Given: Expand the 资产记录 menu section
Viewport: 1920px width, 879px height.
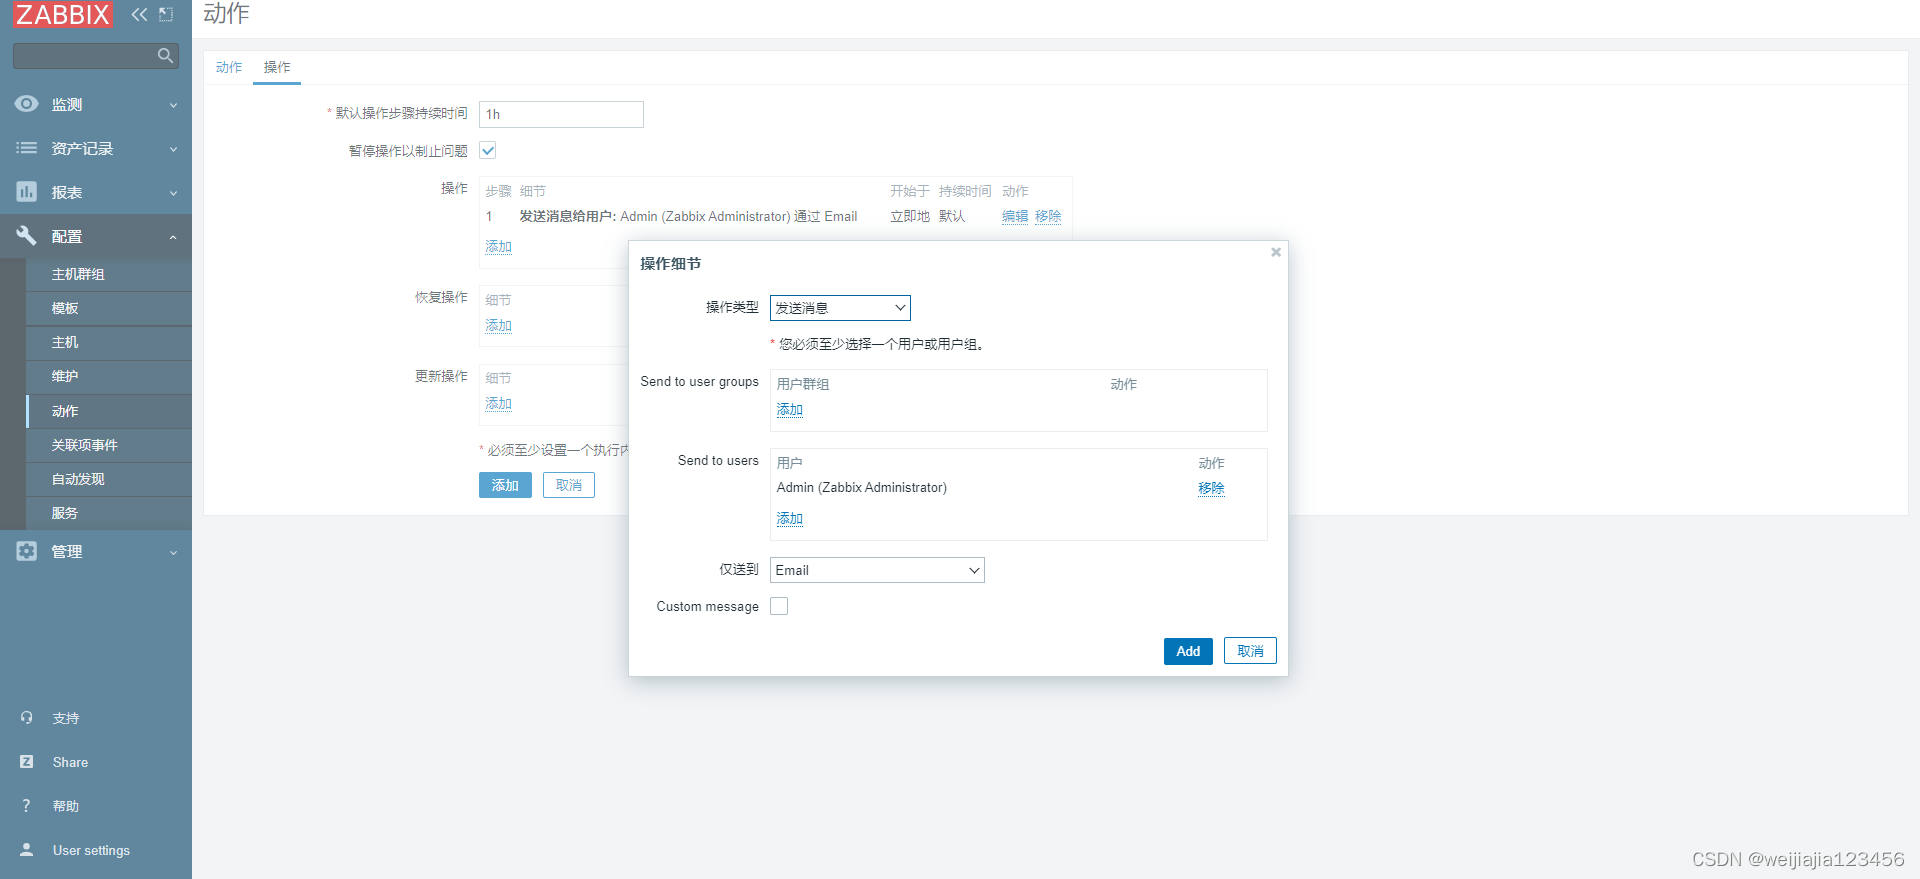Looking at the screenshot, I should pyautogui.click(x=96, y=148).
